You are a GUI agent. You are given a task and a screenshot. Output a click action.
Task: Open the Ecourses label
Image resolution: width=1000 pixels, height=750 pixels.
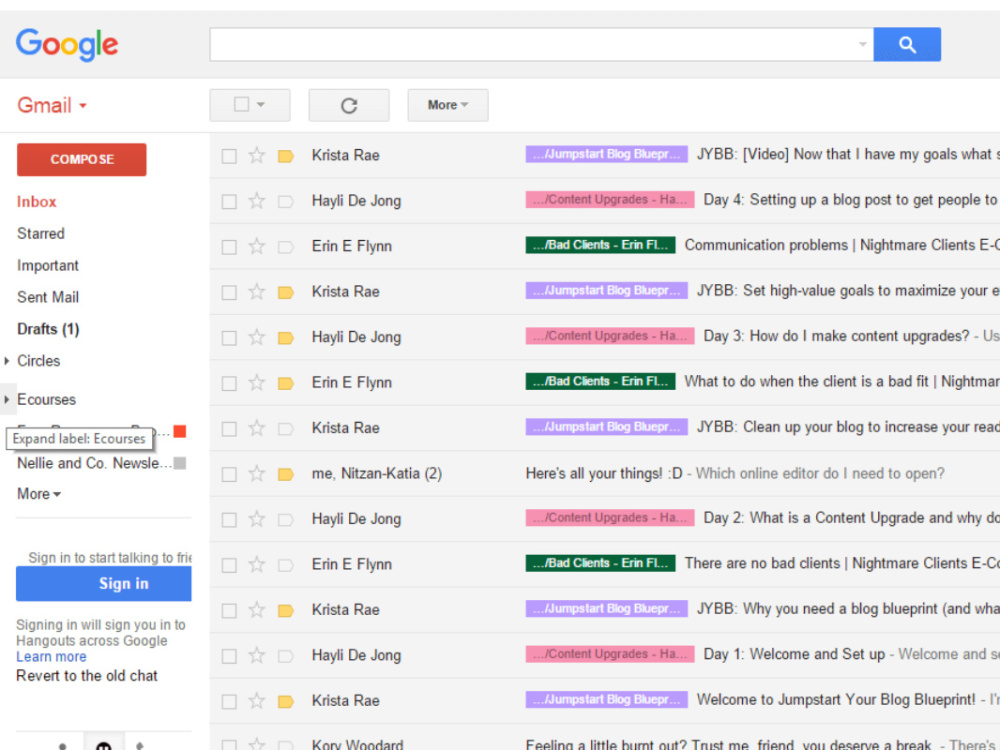[x=47, y=400]
